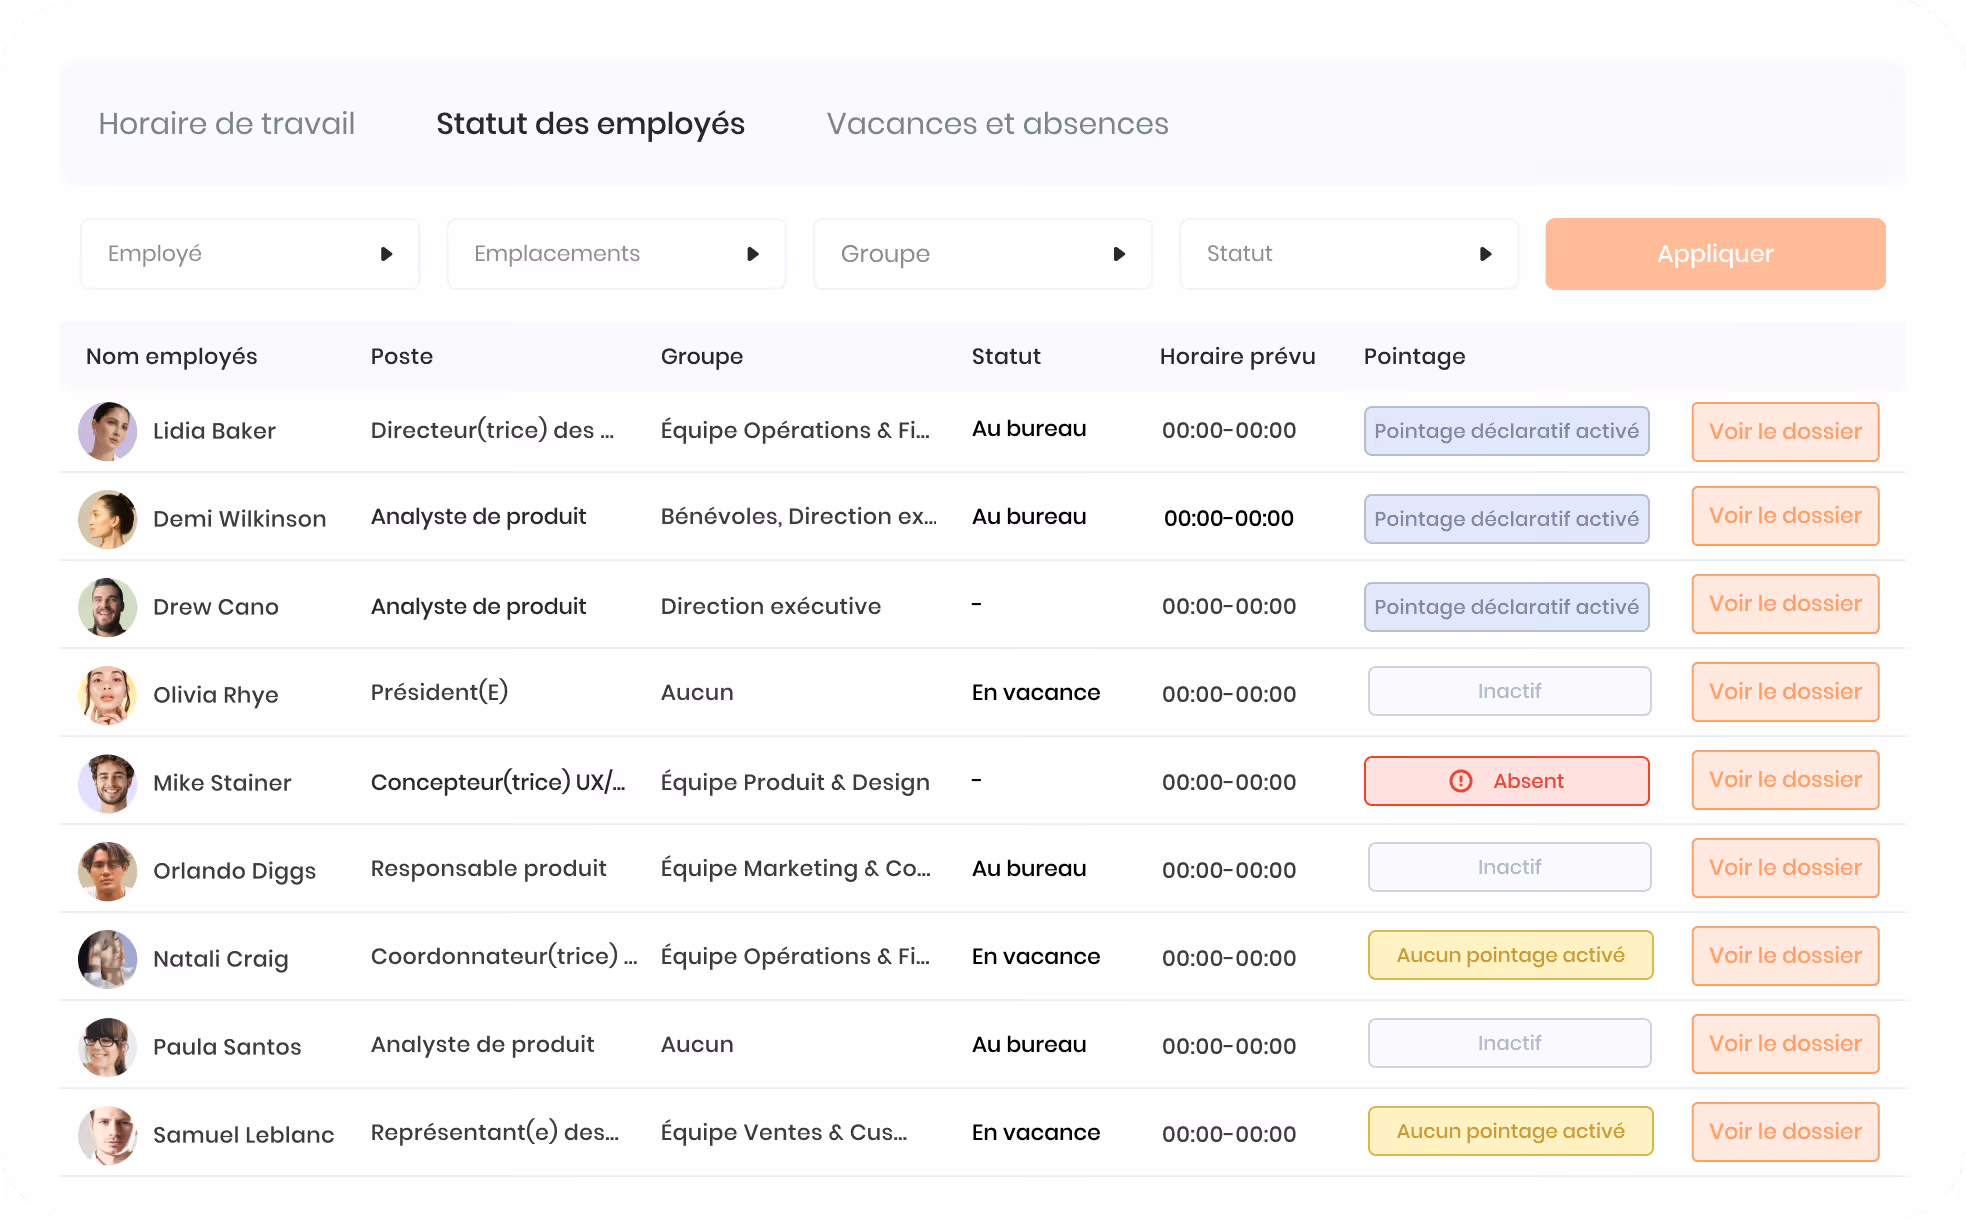The width and height of the screenshot is (1966, 1220).
Task: Click Paula Santos' Inactif badge
Action: [1509, 1043]
